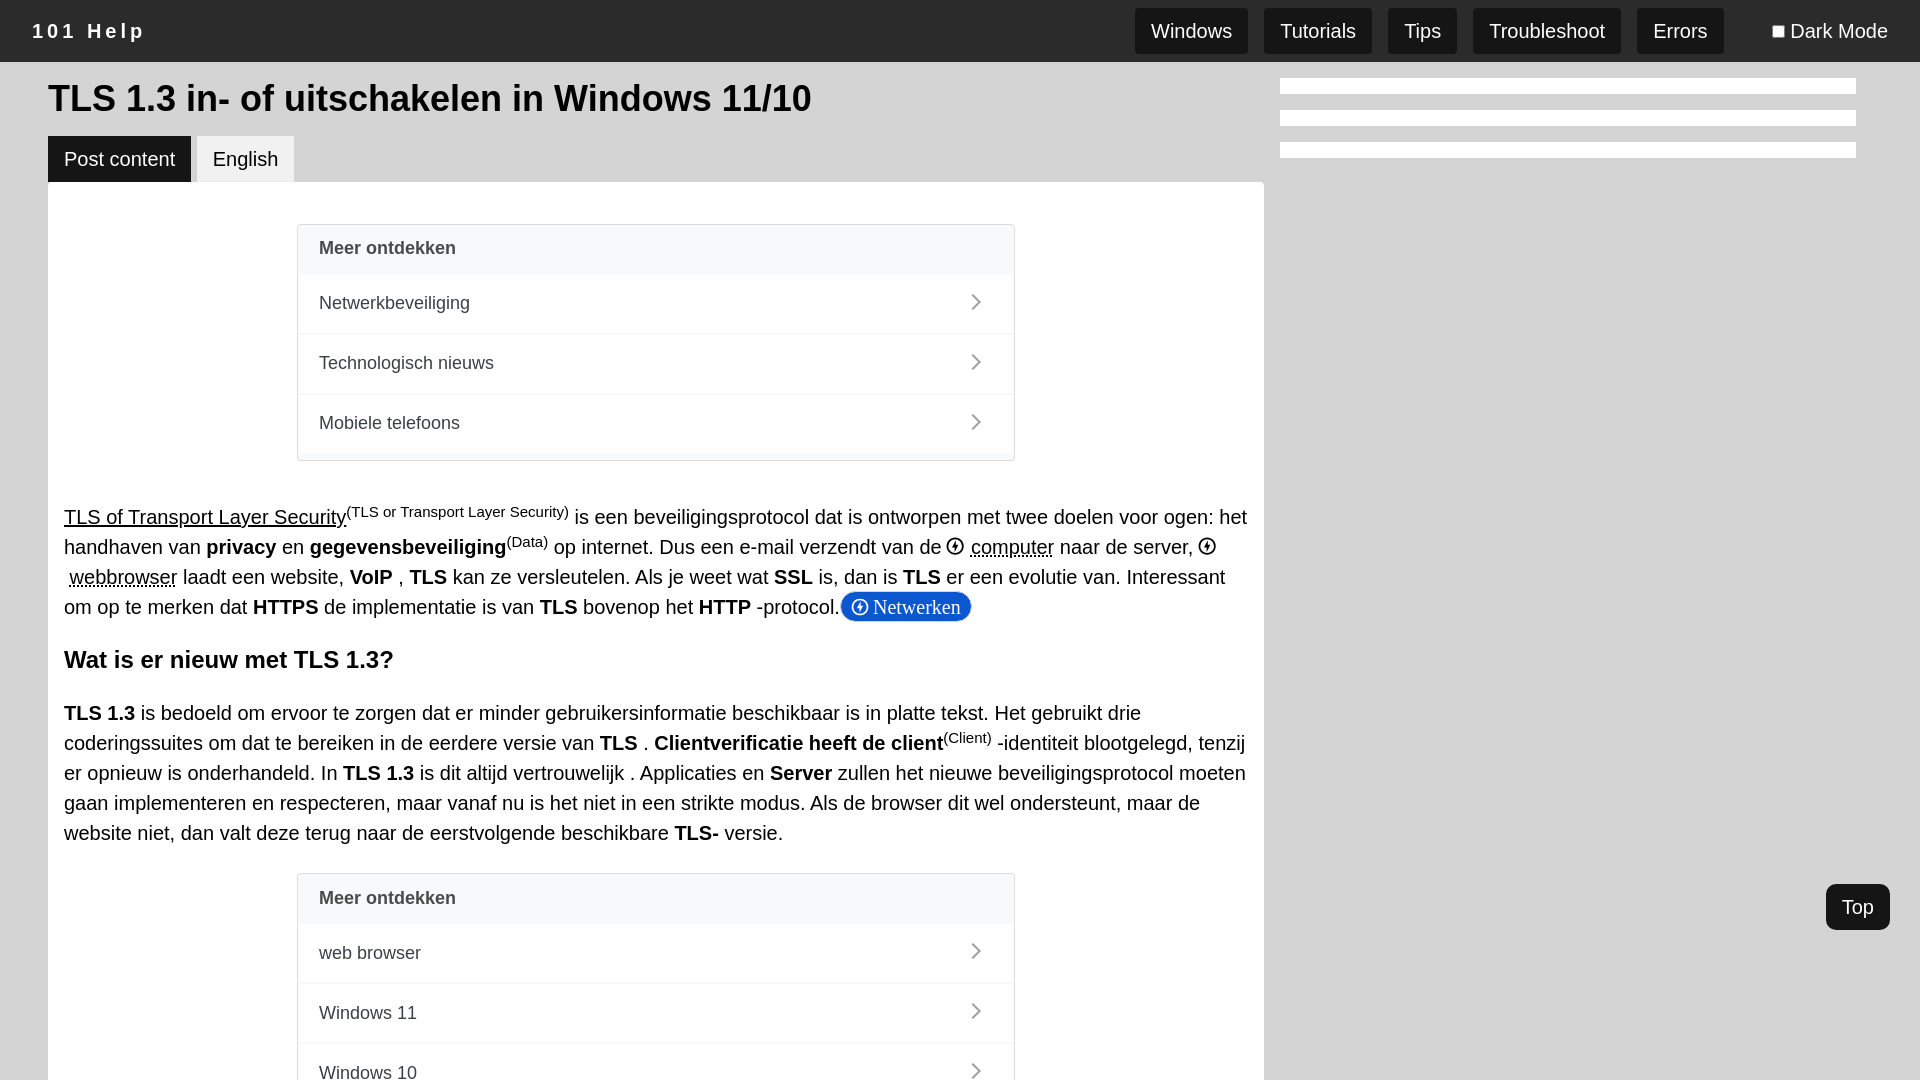Select the Mobiele telefoons row text

tap(389, 423)
